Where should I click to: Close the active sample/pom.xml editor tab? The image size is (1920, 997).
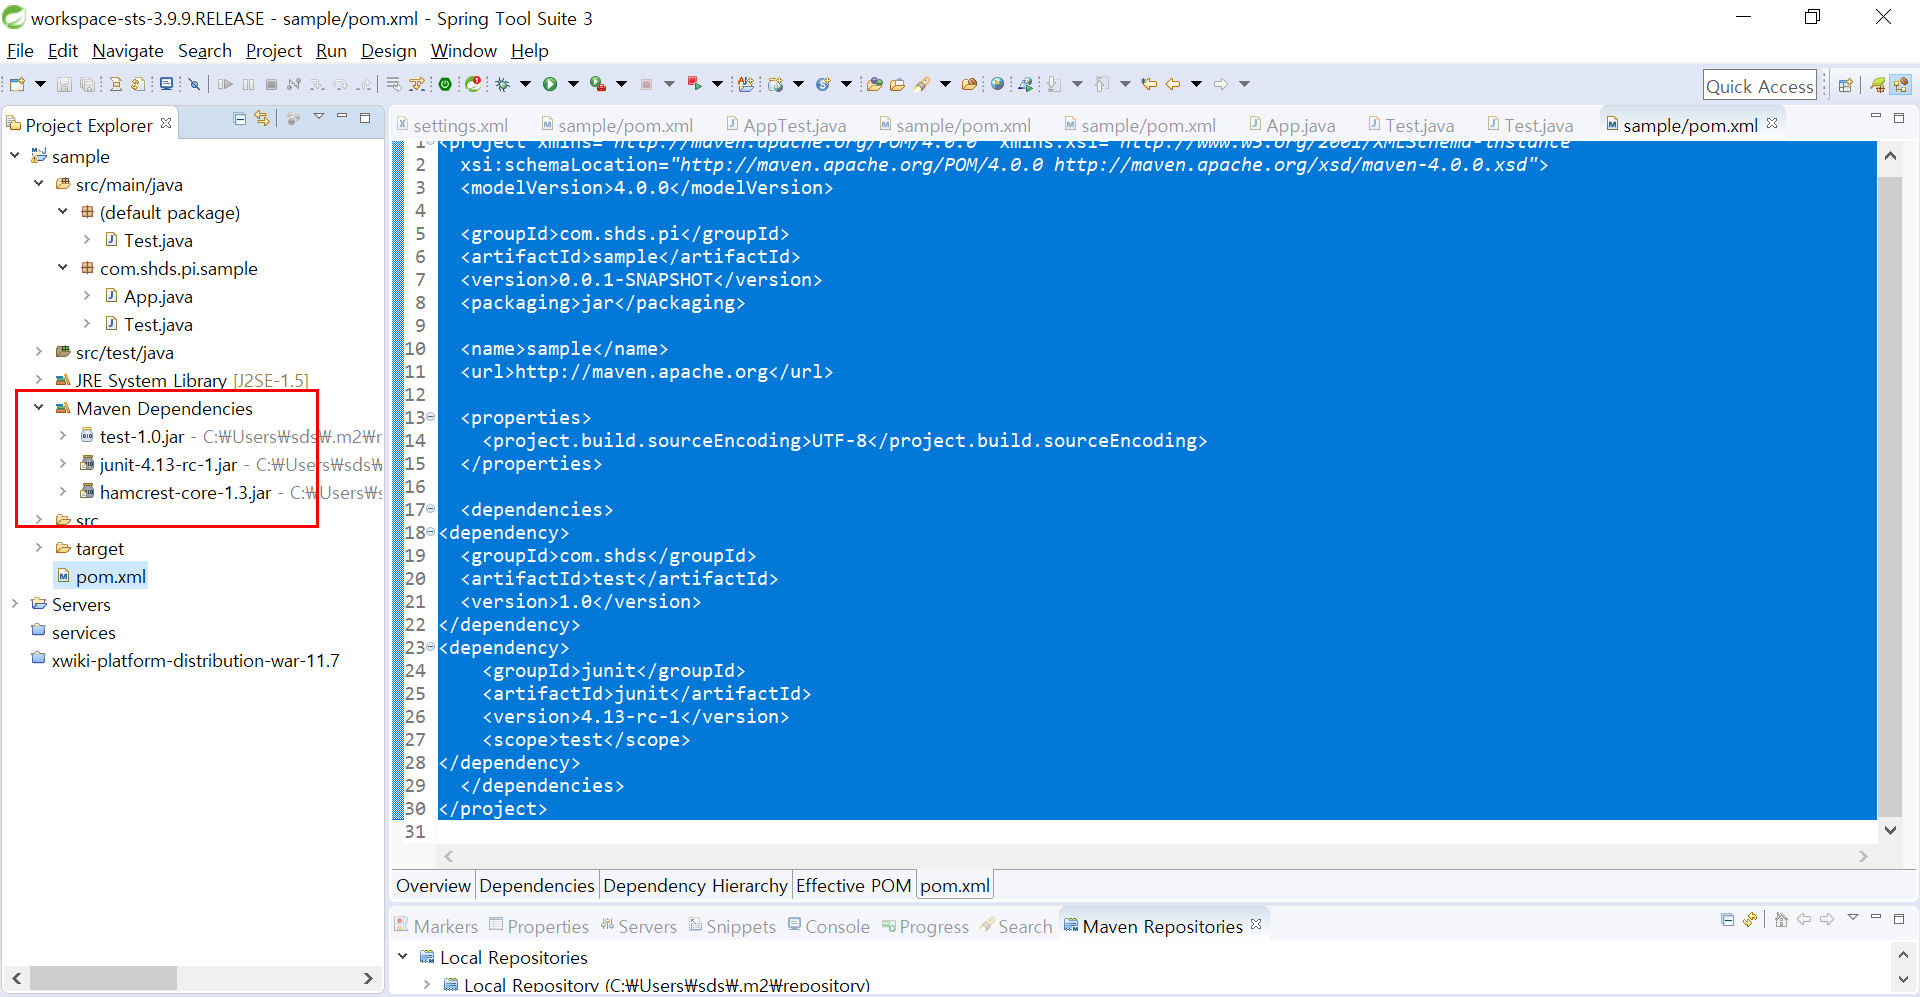(1772, 123)
